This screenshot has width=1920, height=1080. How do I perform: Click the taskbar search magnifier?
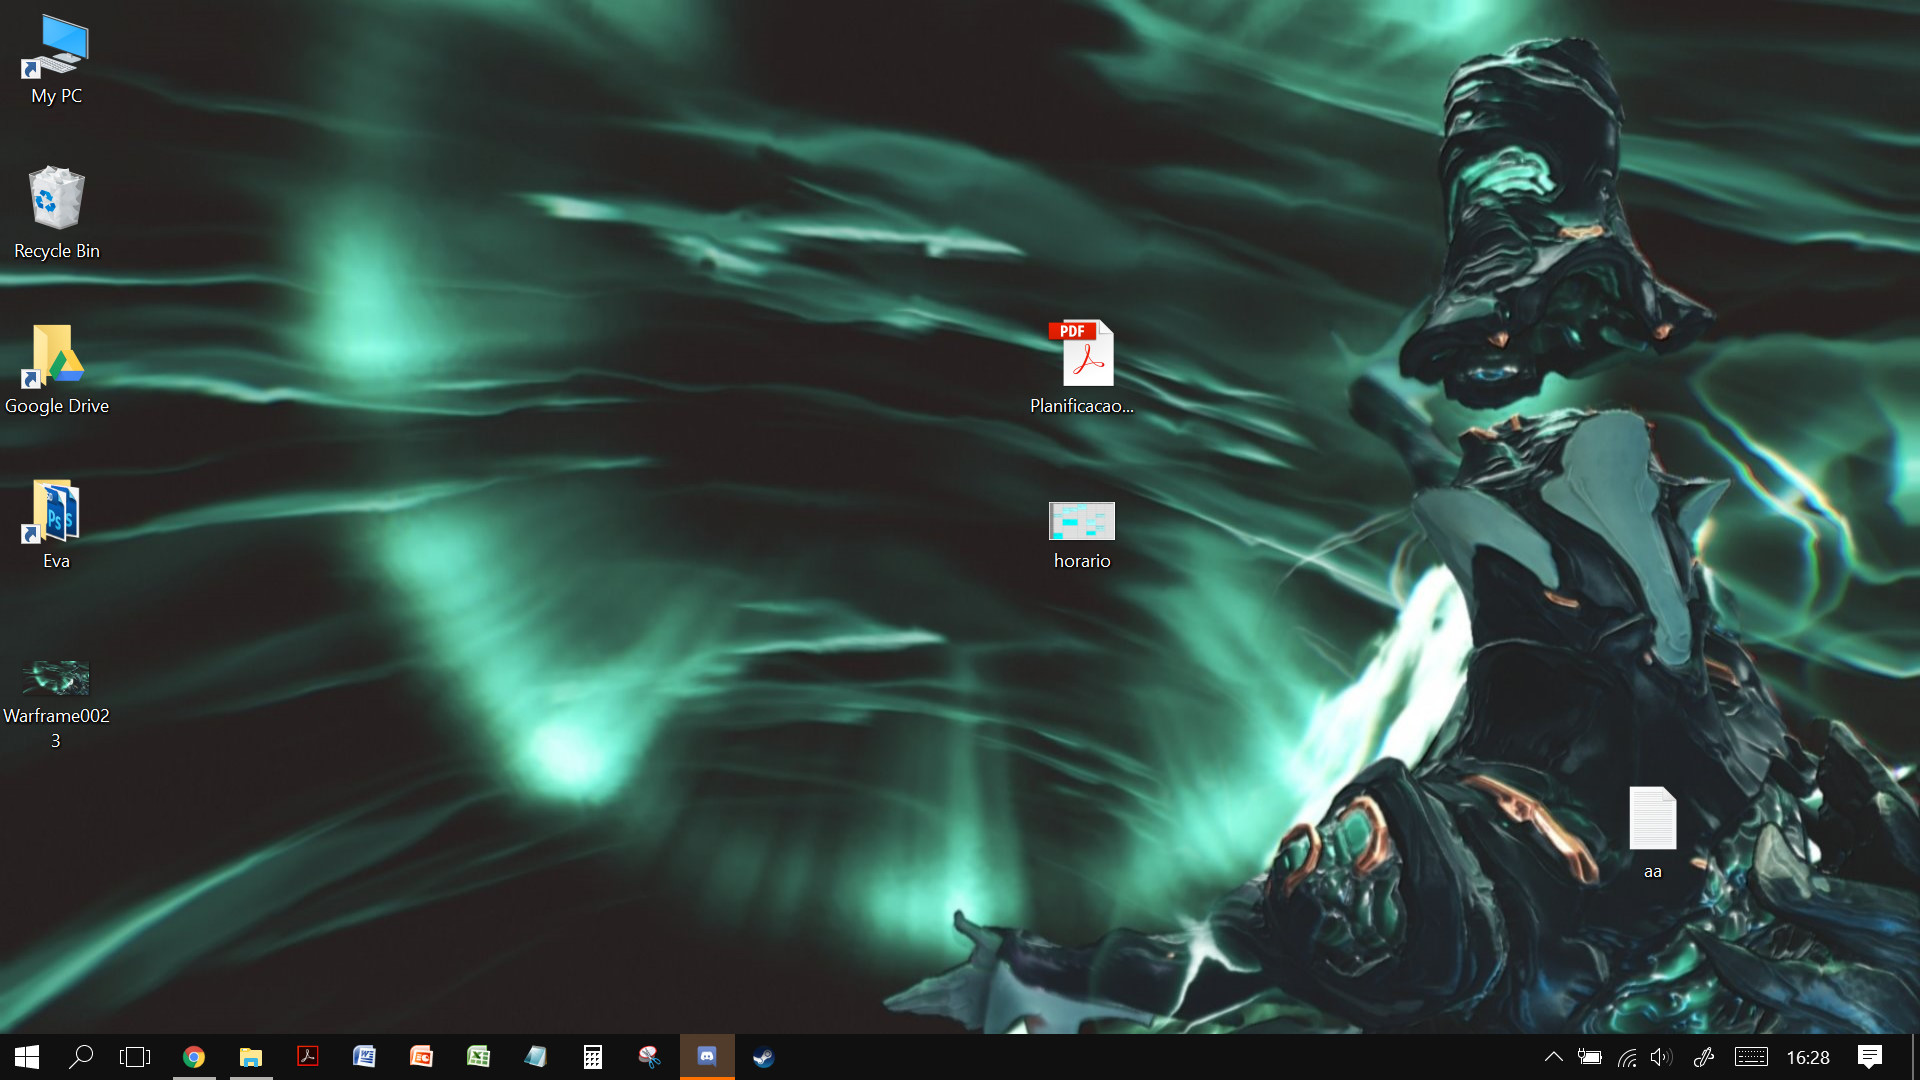(x=81, y=1057)
